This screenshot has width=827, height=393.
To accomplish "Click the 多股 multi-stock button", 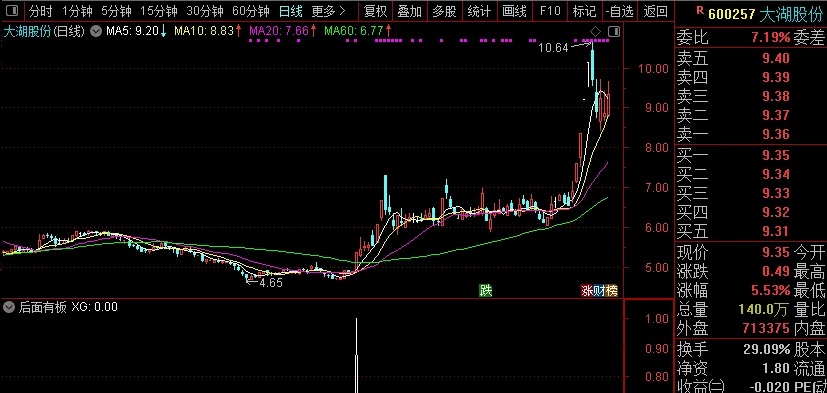I will 444,11.
